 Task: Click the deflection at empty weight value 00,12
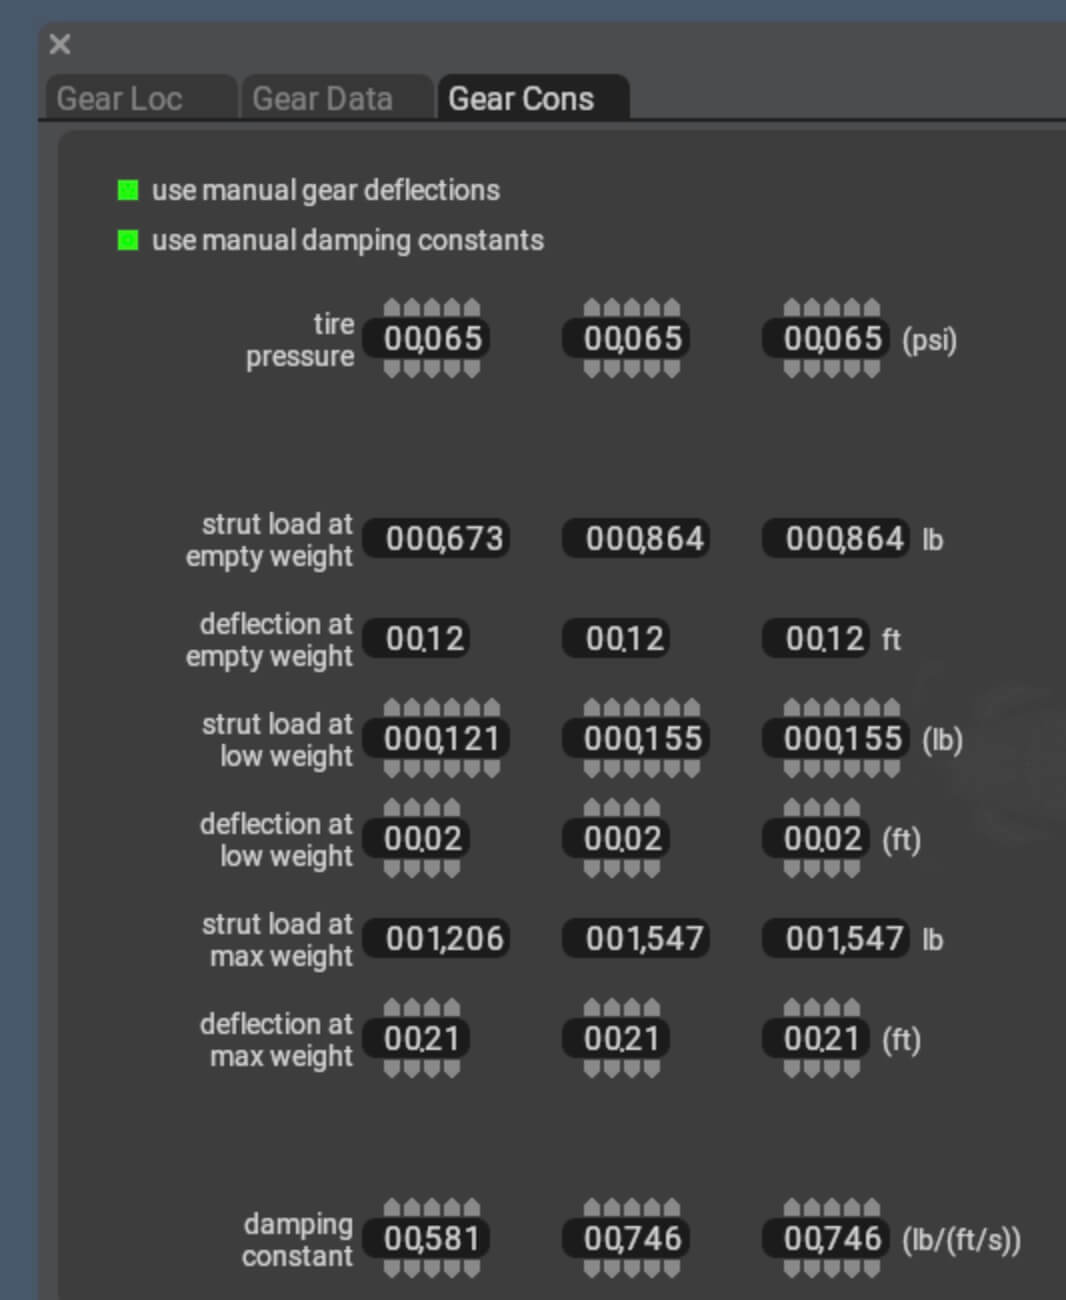point(417,638)
